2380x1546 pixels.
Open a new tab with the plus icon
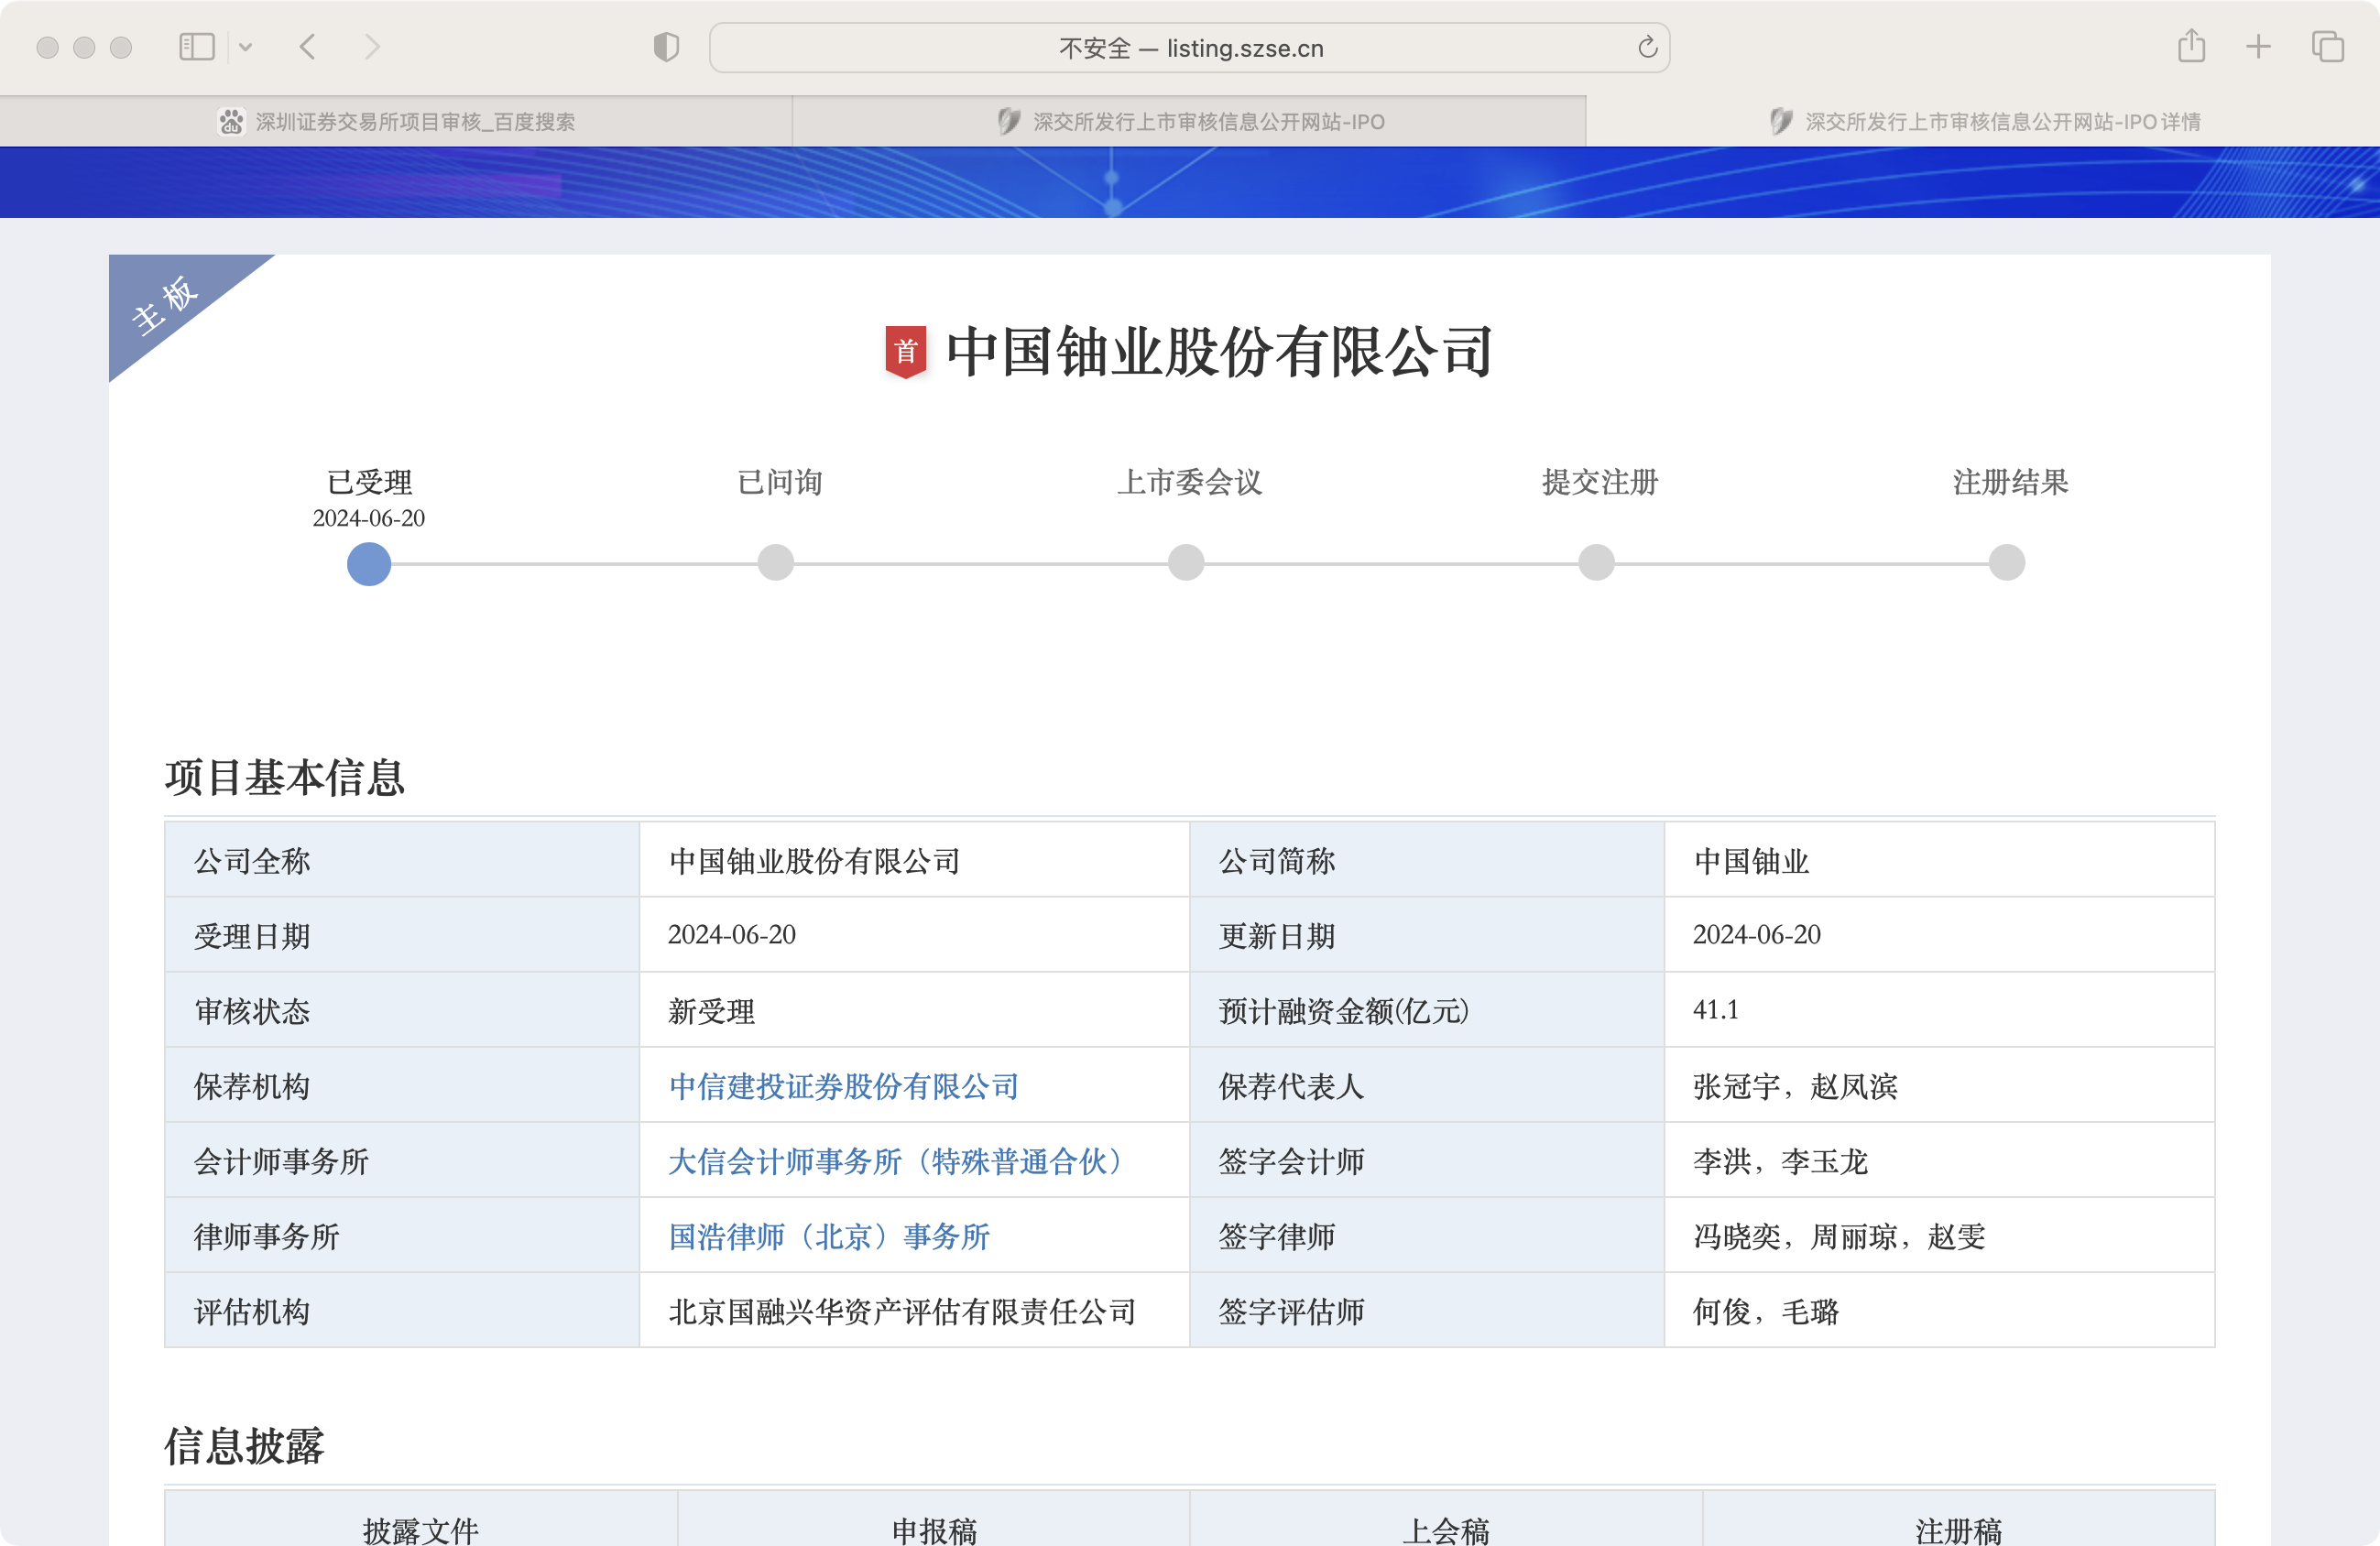[x=2258, y=47]
